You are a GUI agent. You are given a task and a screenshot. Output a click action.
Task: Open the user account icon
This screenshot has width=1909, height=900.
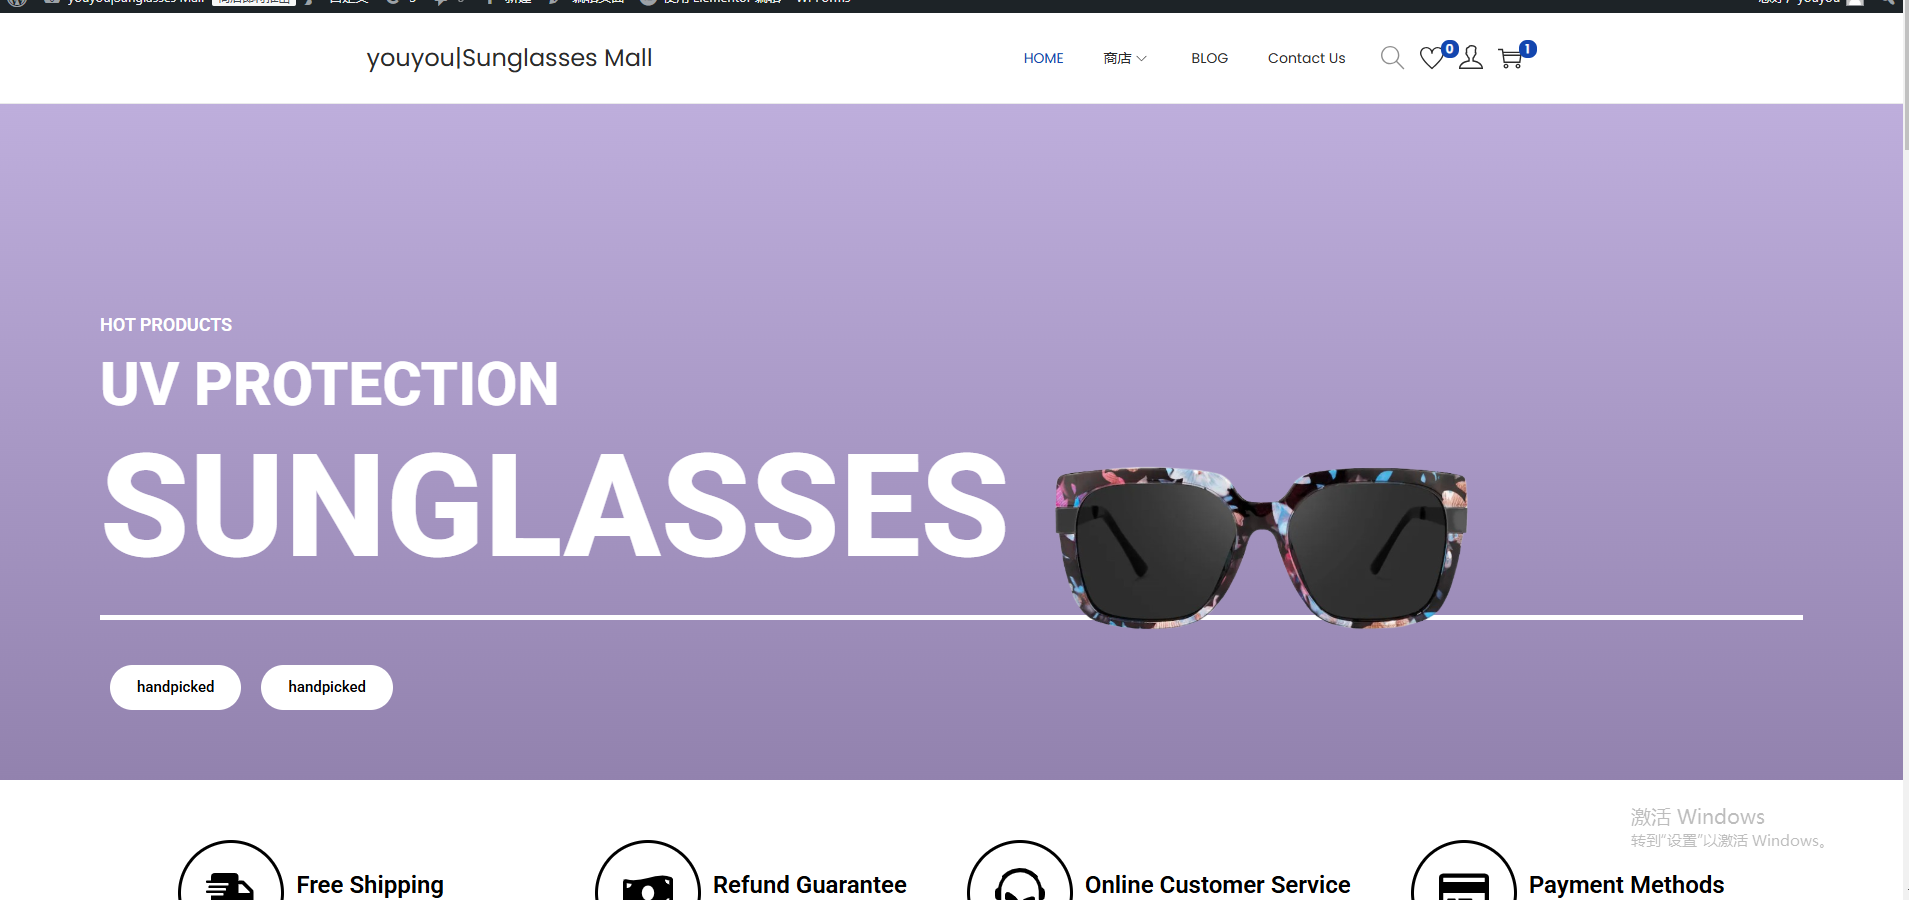1471,58
